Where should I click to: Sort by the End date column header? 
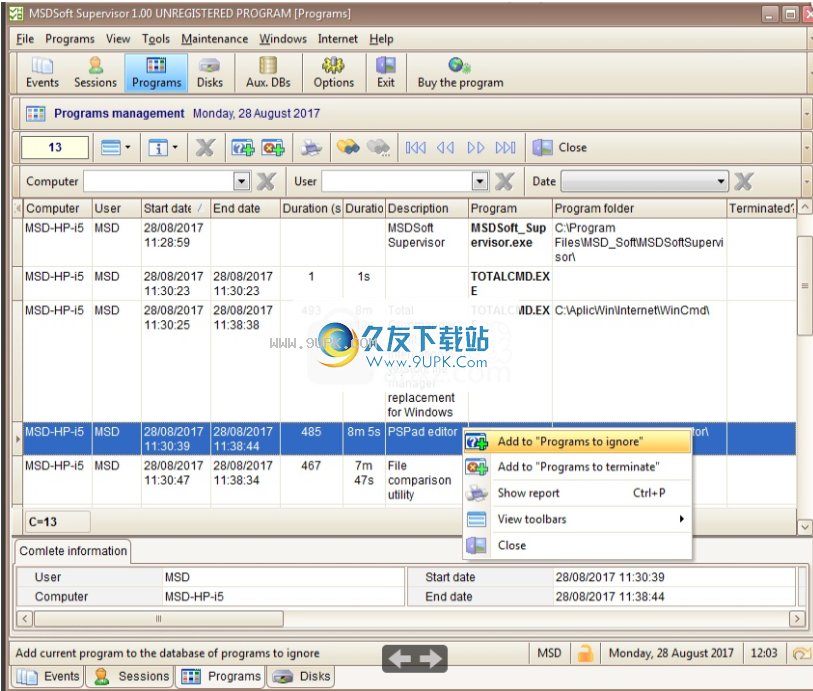pyautogui.click(x=245, y=208)
